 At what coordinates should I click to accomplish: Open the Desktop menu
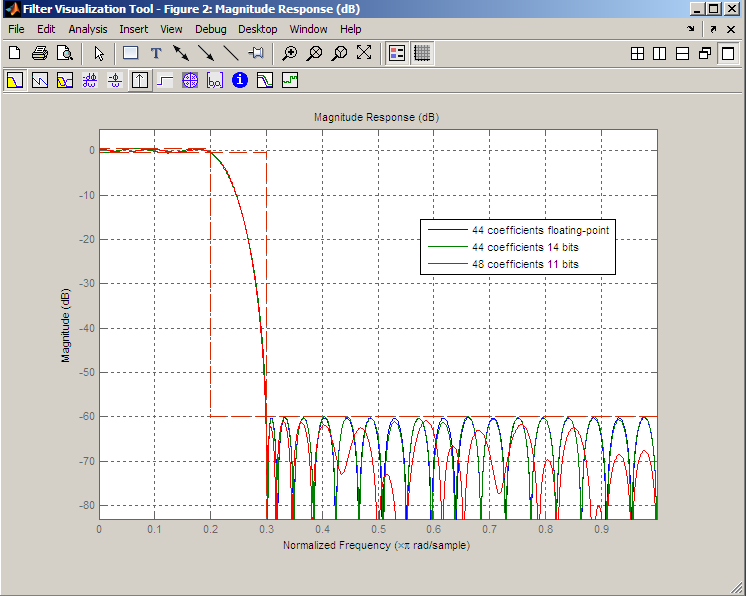click(x=258, y=29)
